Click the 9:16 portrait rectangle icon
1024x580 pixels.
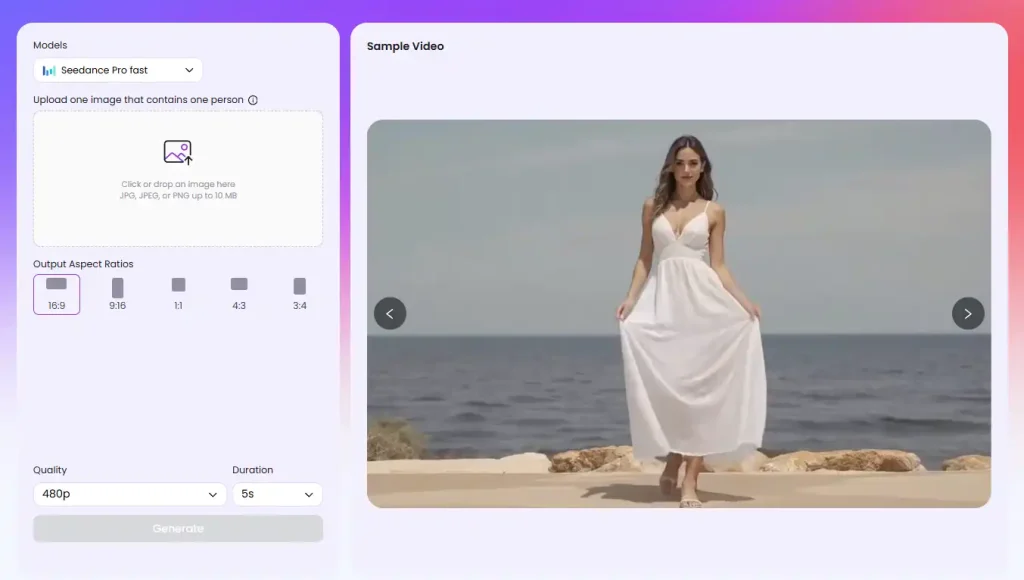118,287
